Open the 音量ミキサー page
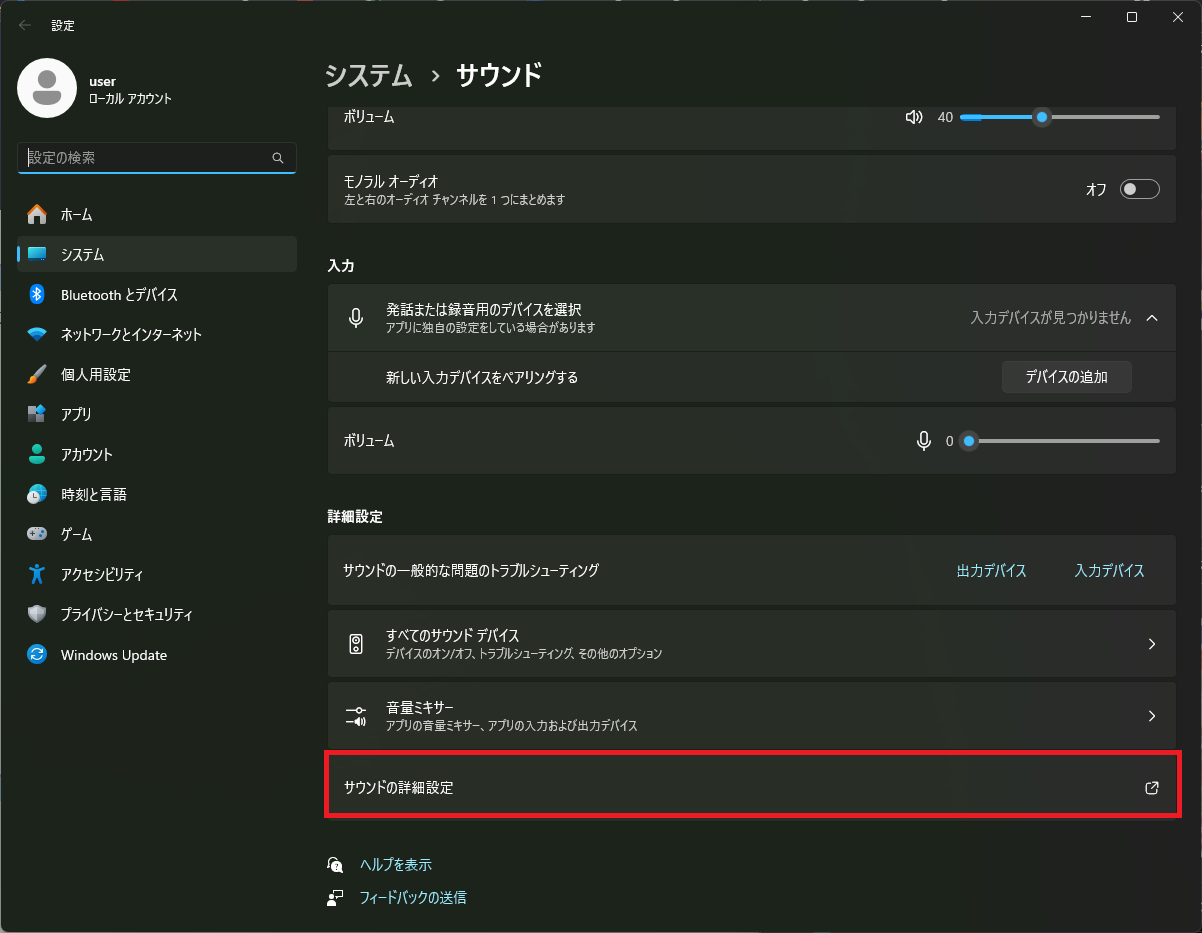This screenshot has width=1202, height=933. tap(751, 715)
